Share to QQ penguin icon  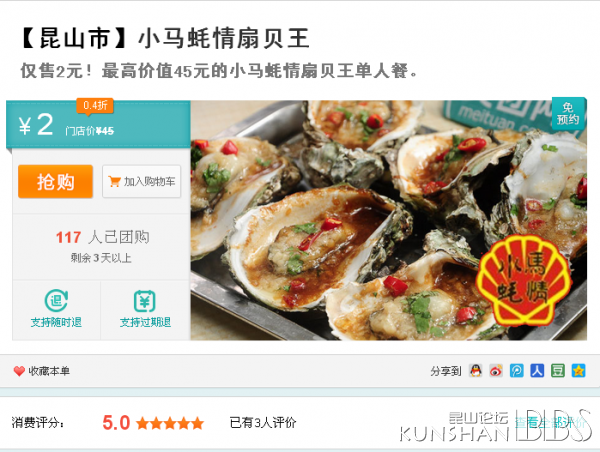point(476,370)
